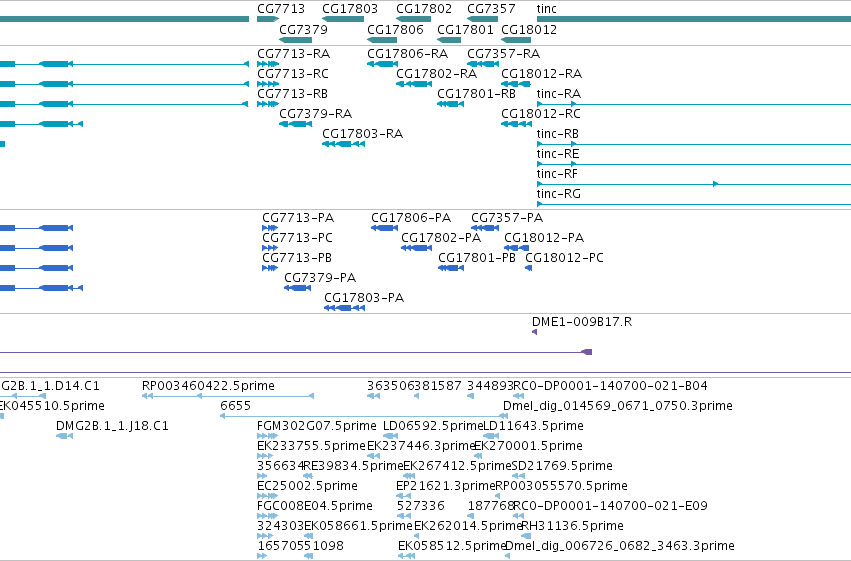The width and height of the screenshot is (851, 561).
Task: Click the 6655 feature label
Action: [236, 406]
